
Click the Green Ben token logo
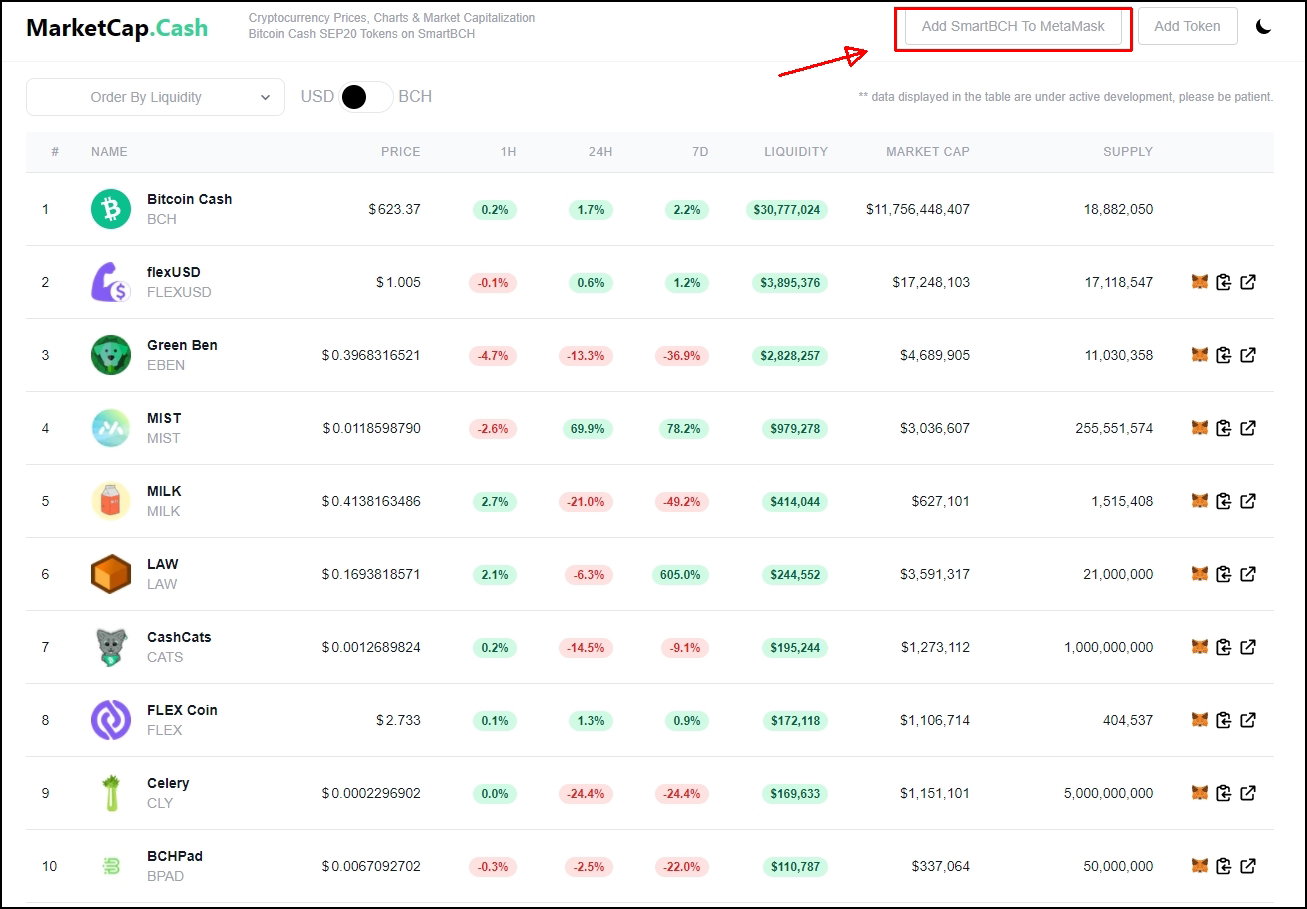point(111,355)
